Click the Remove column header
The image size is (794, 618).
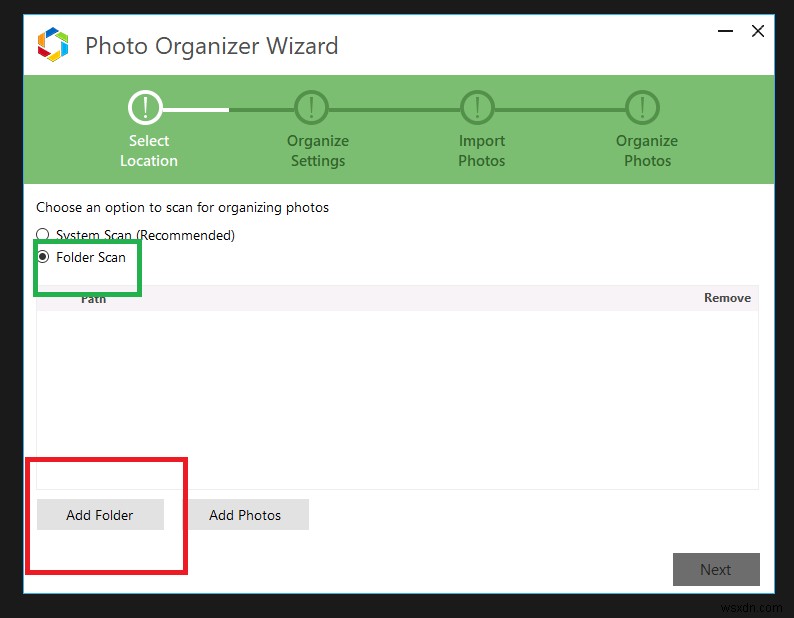click(727, 298)
